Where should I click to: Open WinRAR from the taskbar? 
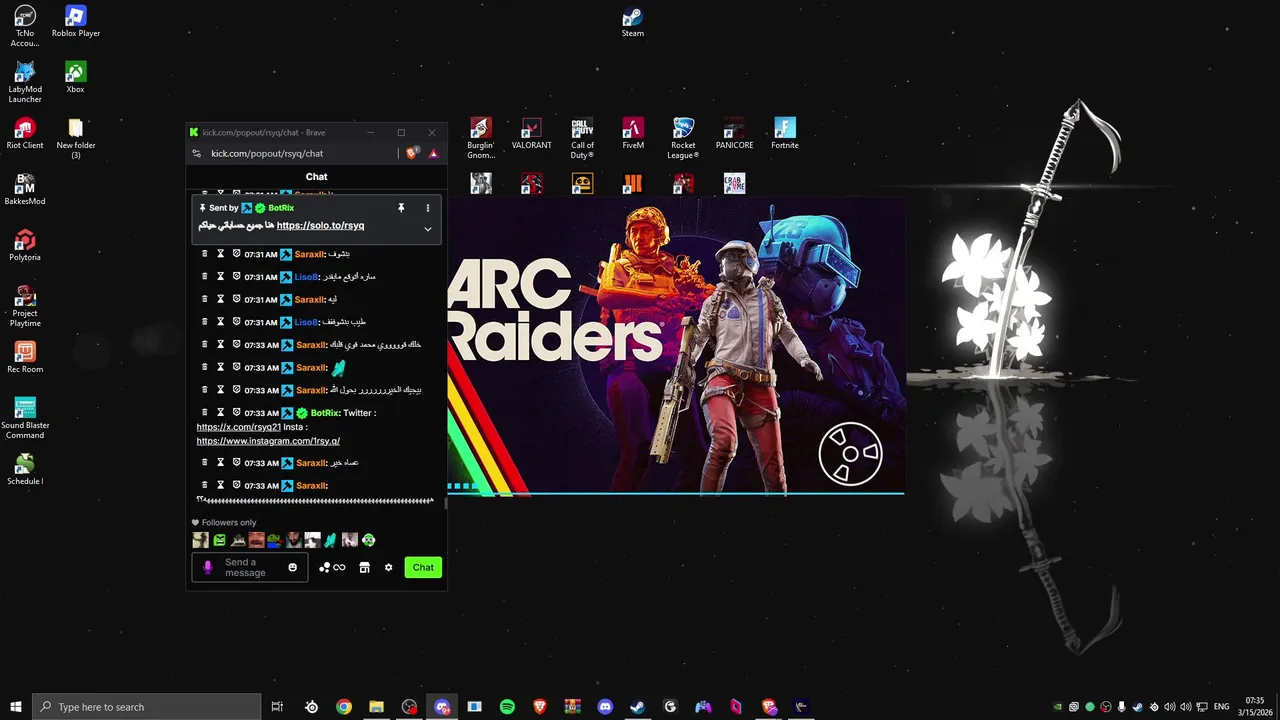(x=572, y=707)
